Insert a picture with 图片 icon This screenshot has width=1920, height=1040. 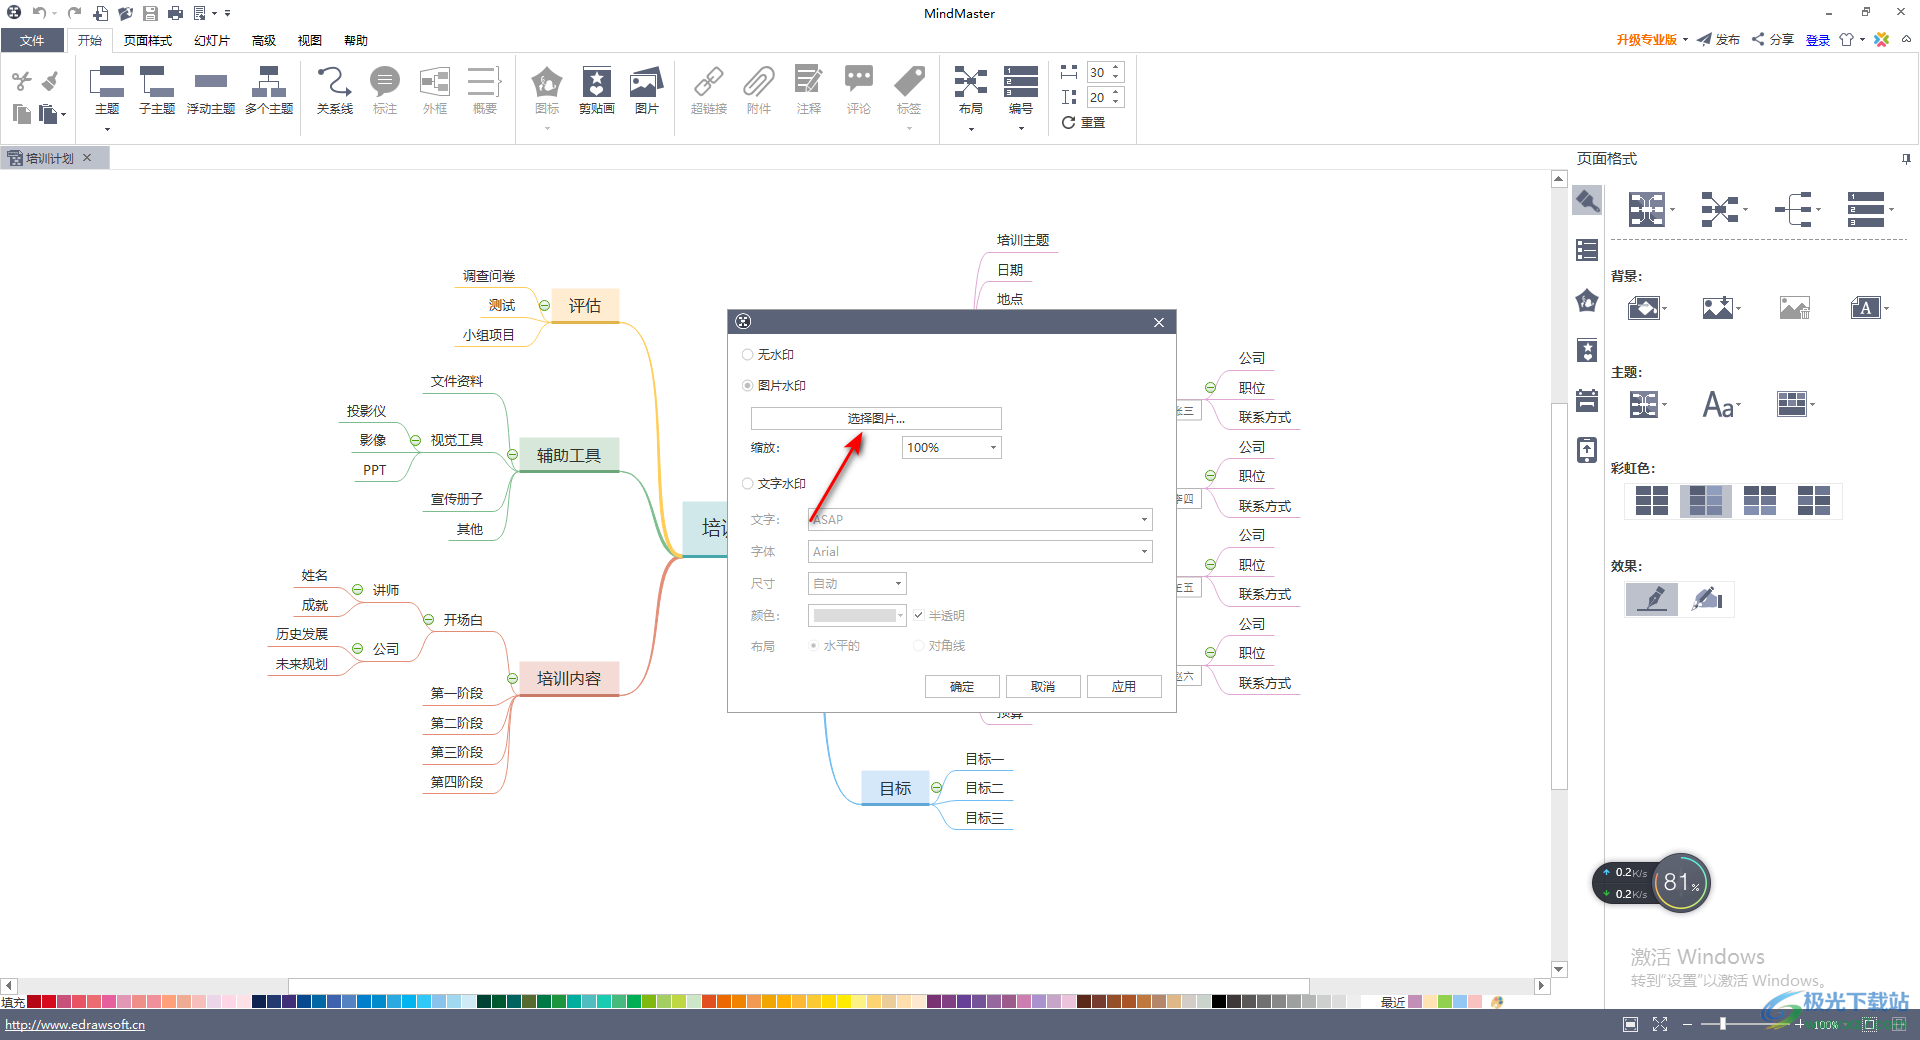pyautogui.click(x=647, y=90)
